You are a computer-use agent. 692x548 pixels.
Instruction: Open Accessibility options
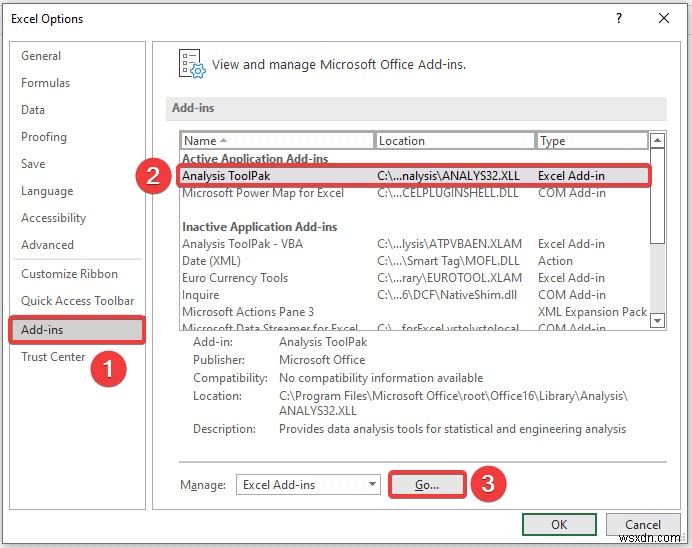[53, 218]
